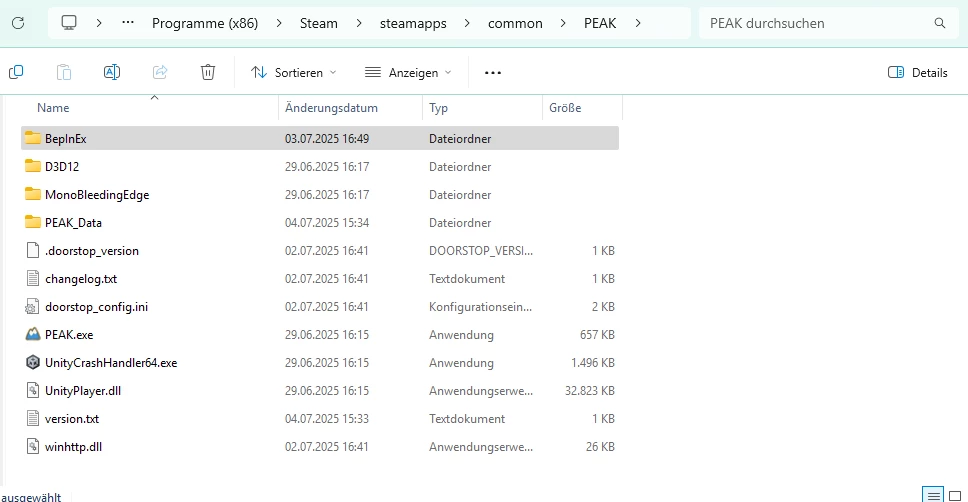Image resolution: width=968 pixels, height=502 pixels.
Task: Select the BepInEx folder icon
Action: 33,138
